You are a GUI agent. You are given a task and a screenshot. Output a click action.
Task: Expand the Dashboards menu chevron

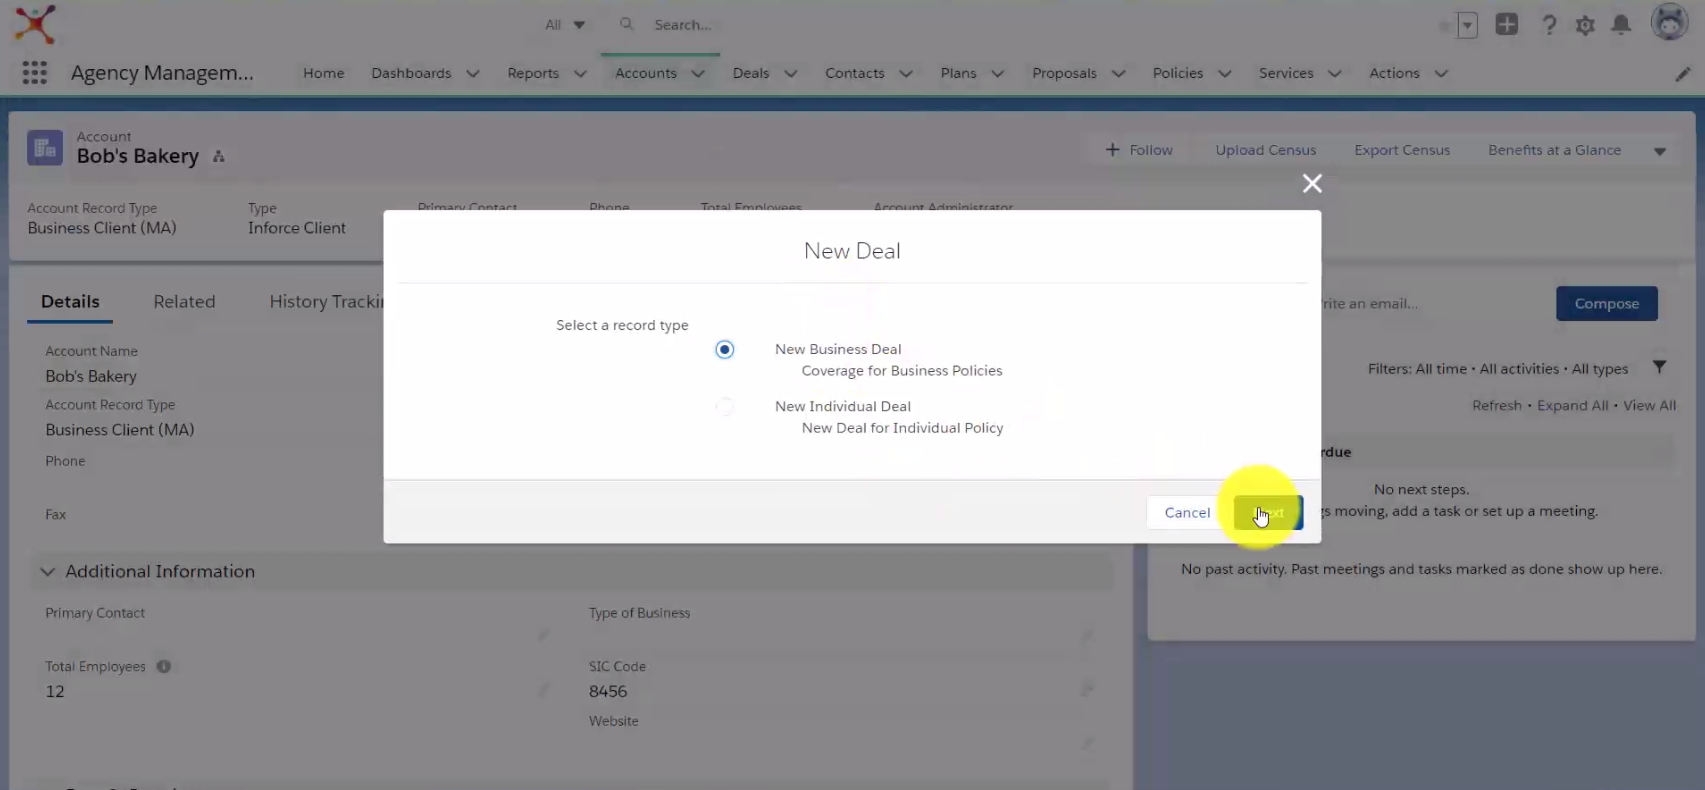pyautogui.click(x=473, y=74)
